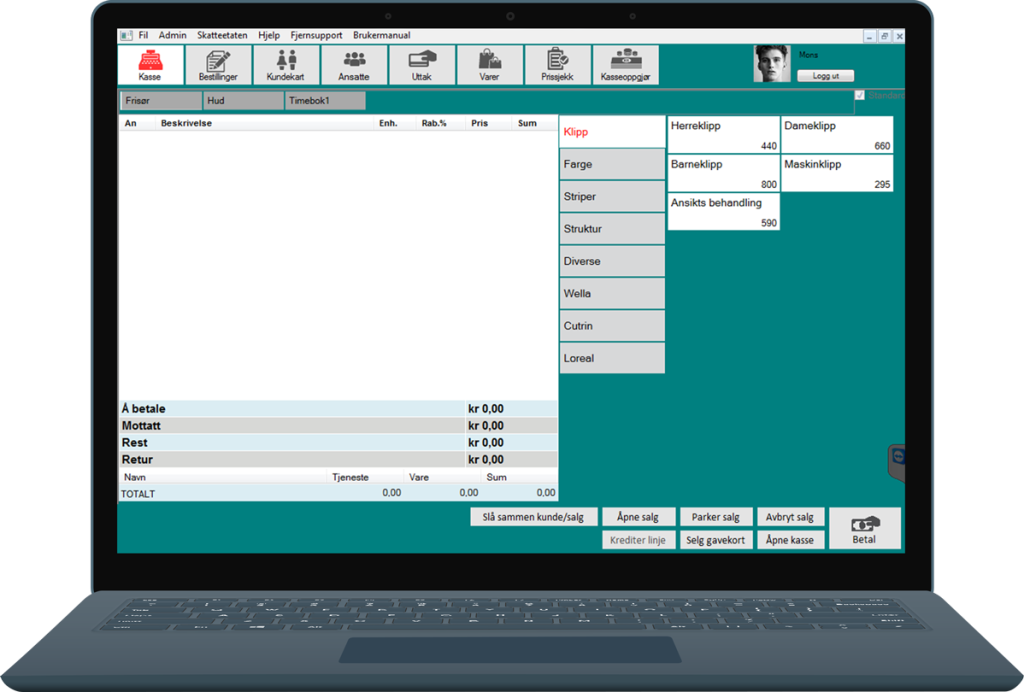The image size is (1024, 692).
Task: Open the Ansatte employees icon
Action: coord(354,65)
